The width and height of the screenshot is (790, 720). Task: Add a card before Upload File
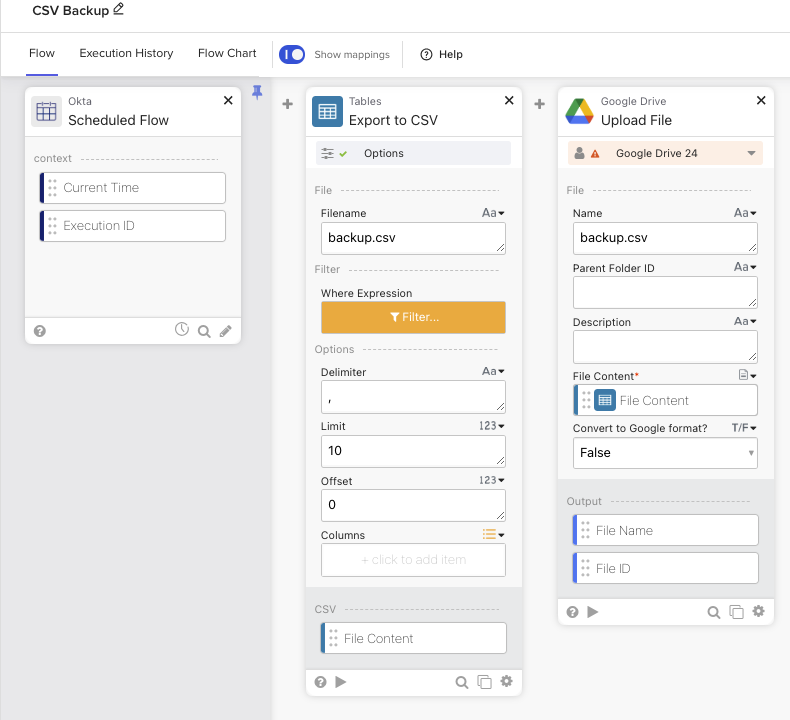click(540, 104)
